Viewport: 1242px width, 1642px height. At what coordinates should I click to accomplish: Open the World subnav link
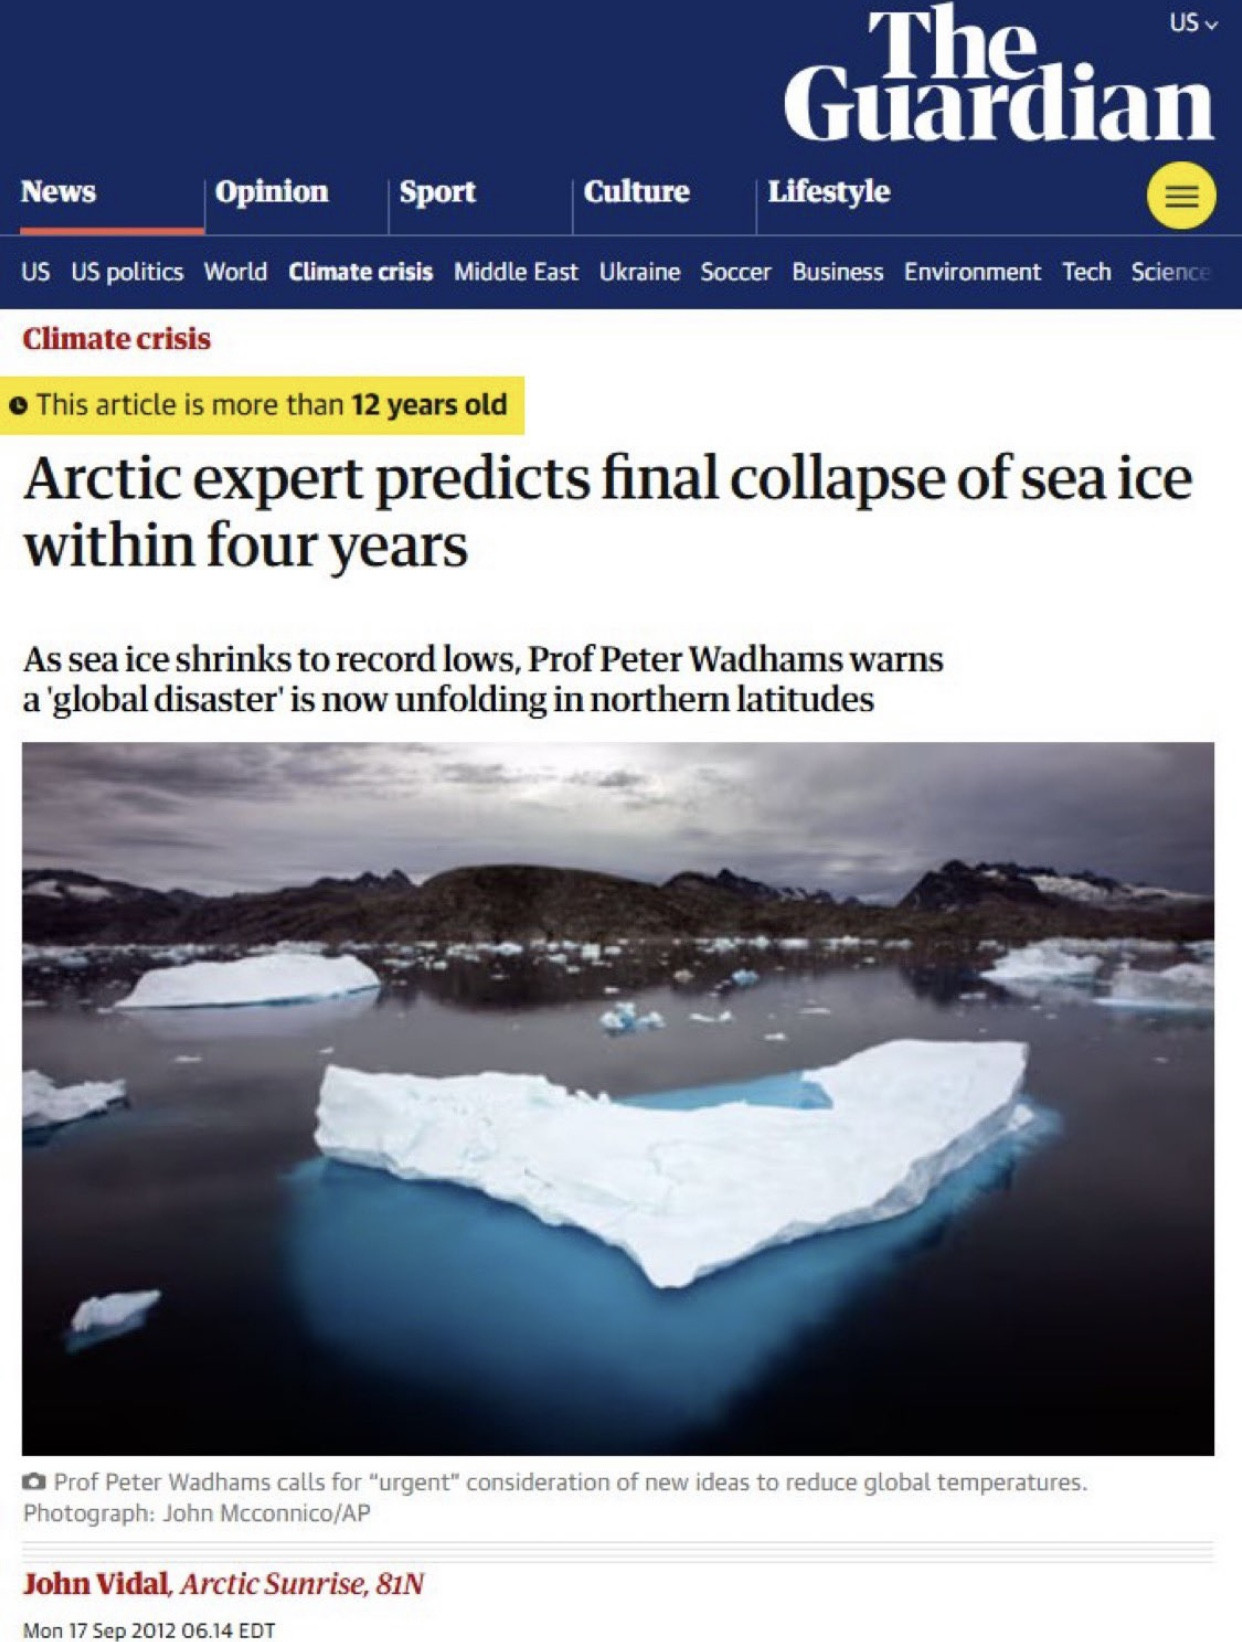236,272
